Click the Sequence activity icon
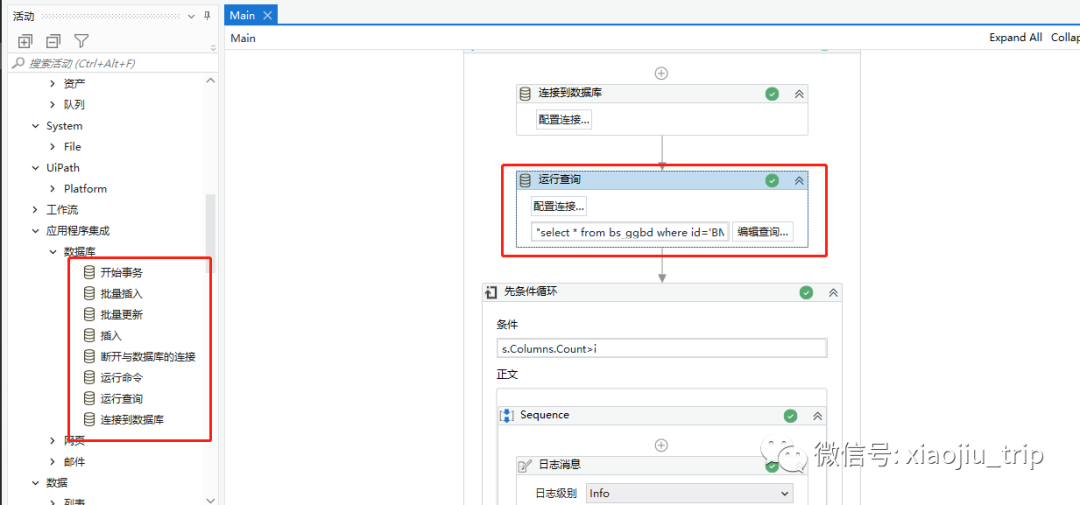 507,415
